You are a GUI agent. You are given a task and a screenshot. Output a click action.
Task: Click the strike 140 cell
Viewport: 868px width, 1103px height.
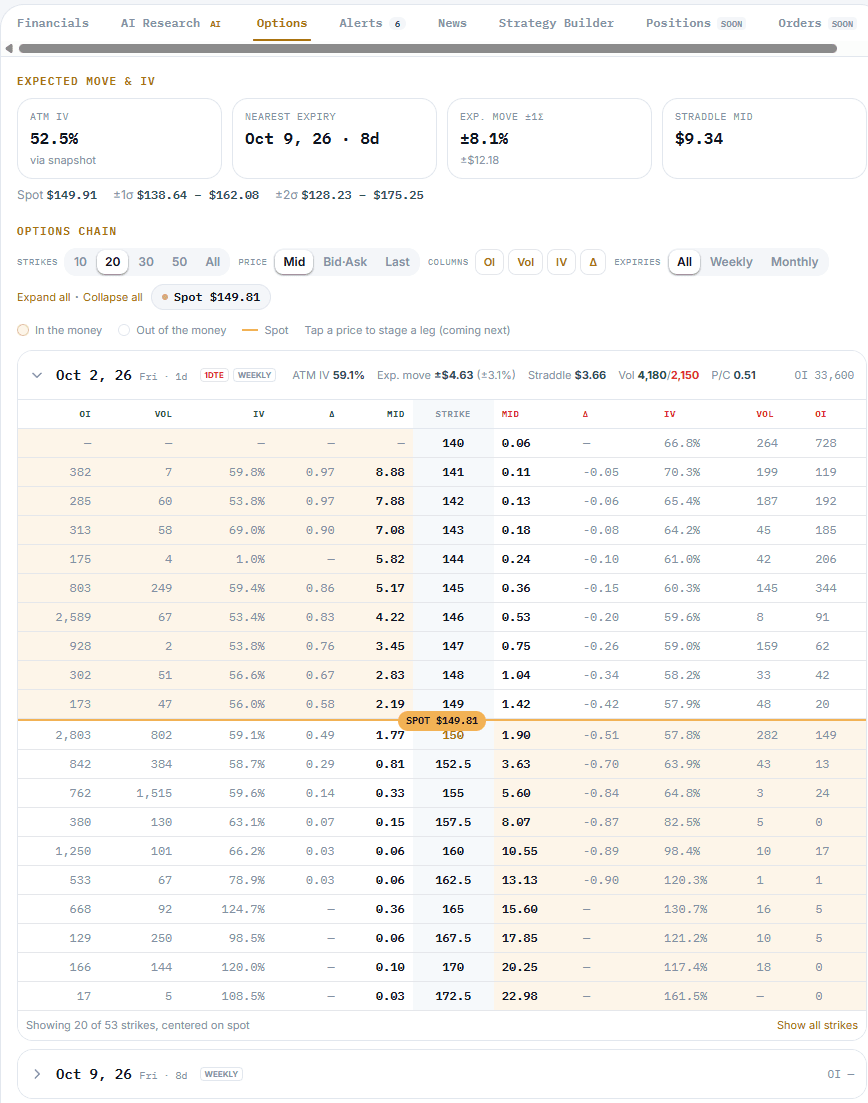pos(453,443)
